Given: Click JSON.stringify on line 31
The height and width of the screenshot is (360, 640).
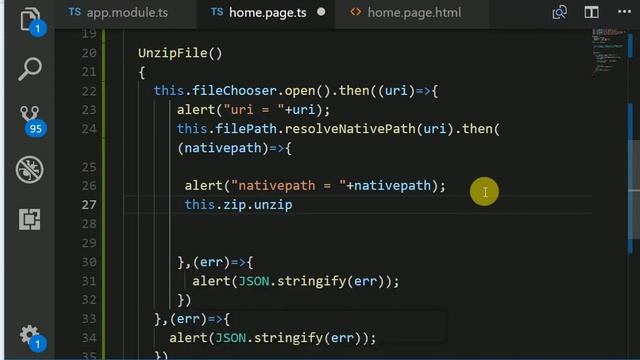Looking at the screenshot, I should (292, 281).
